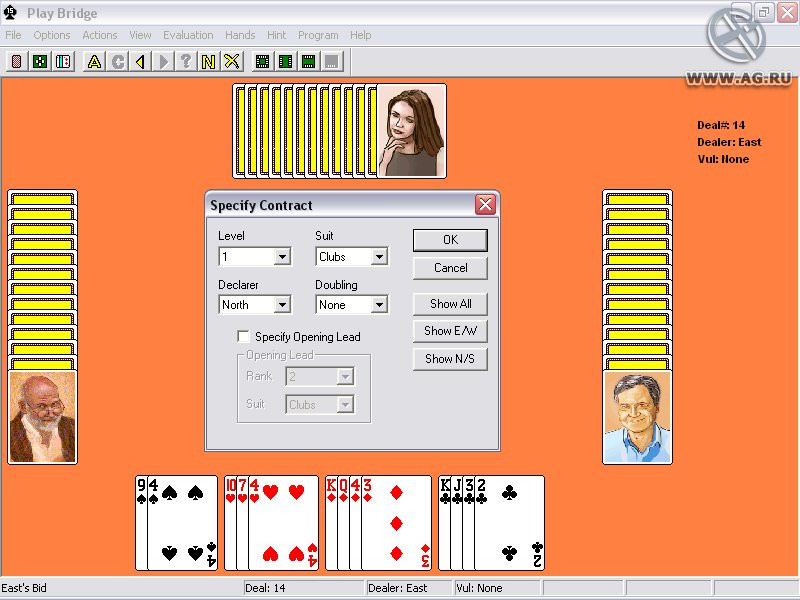Select the 9 of spades card

tap(141, 523)
